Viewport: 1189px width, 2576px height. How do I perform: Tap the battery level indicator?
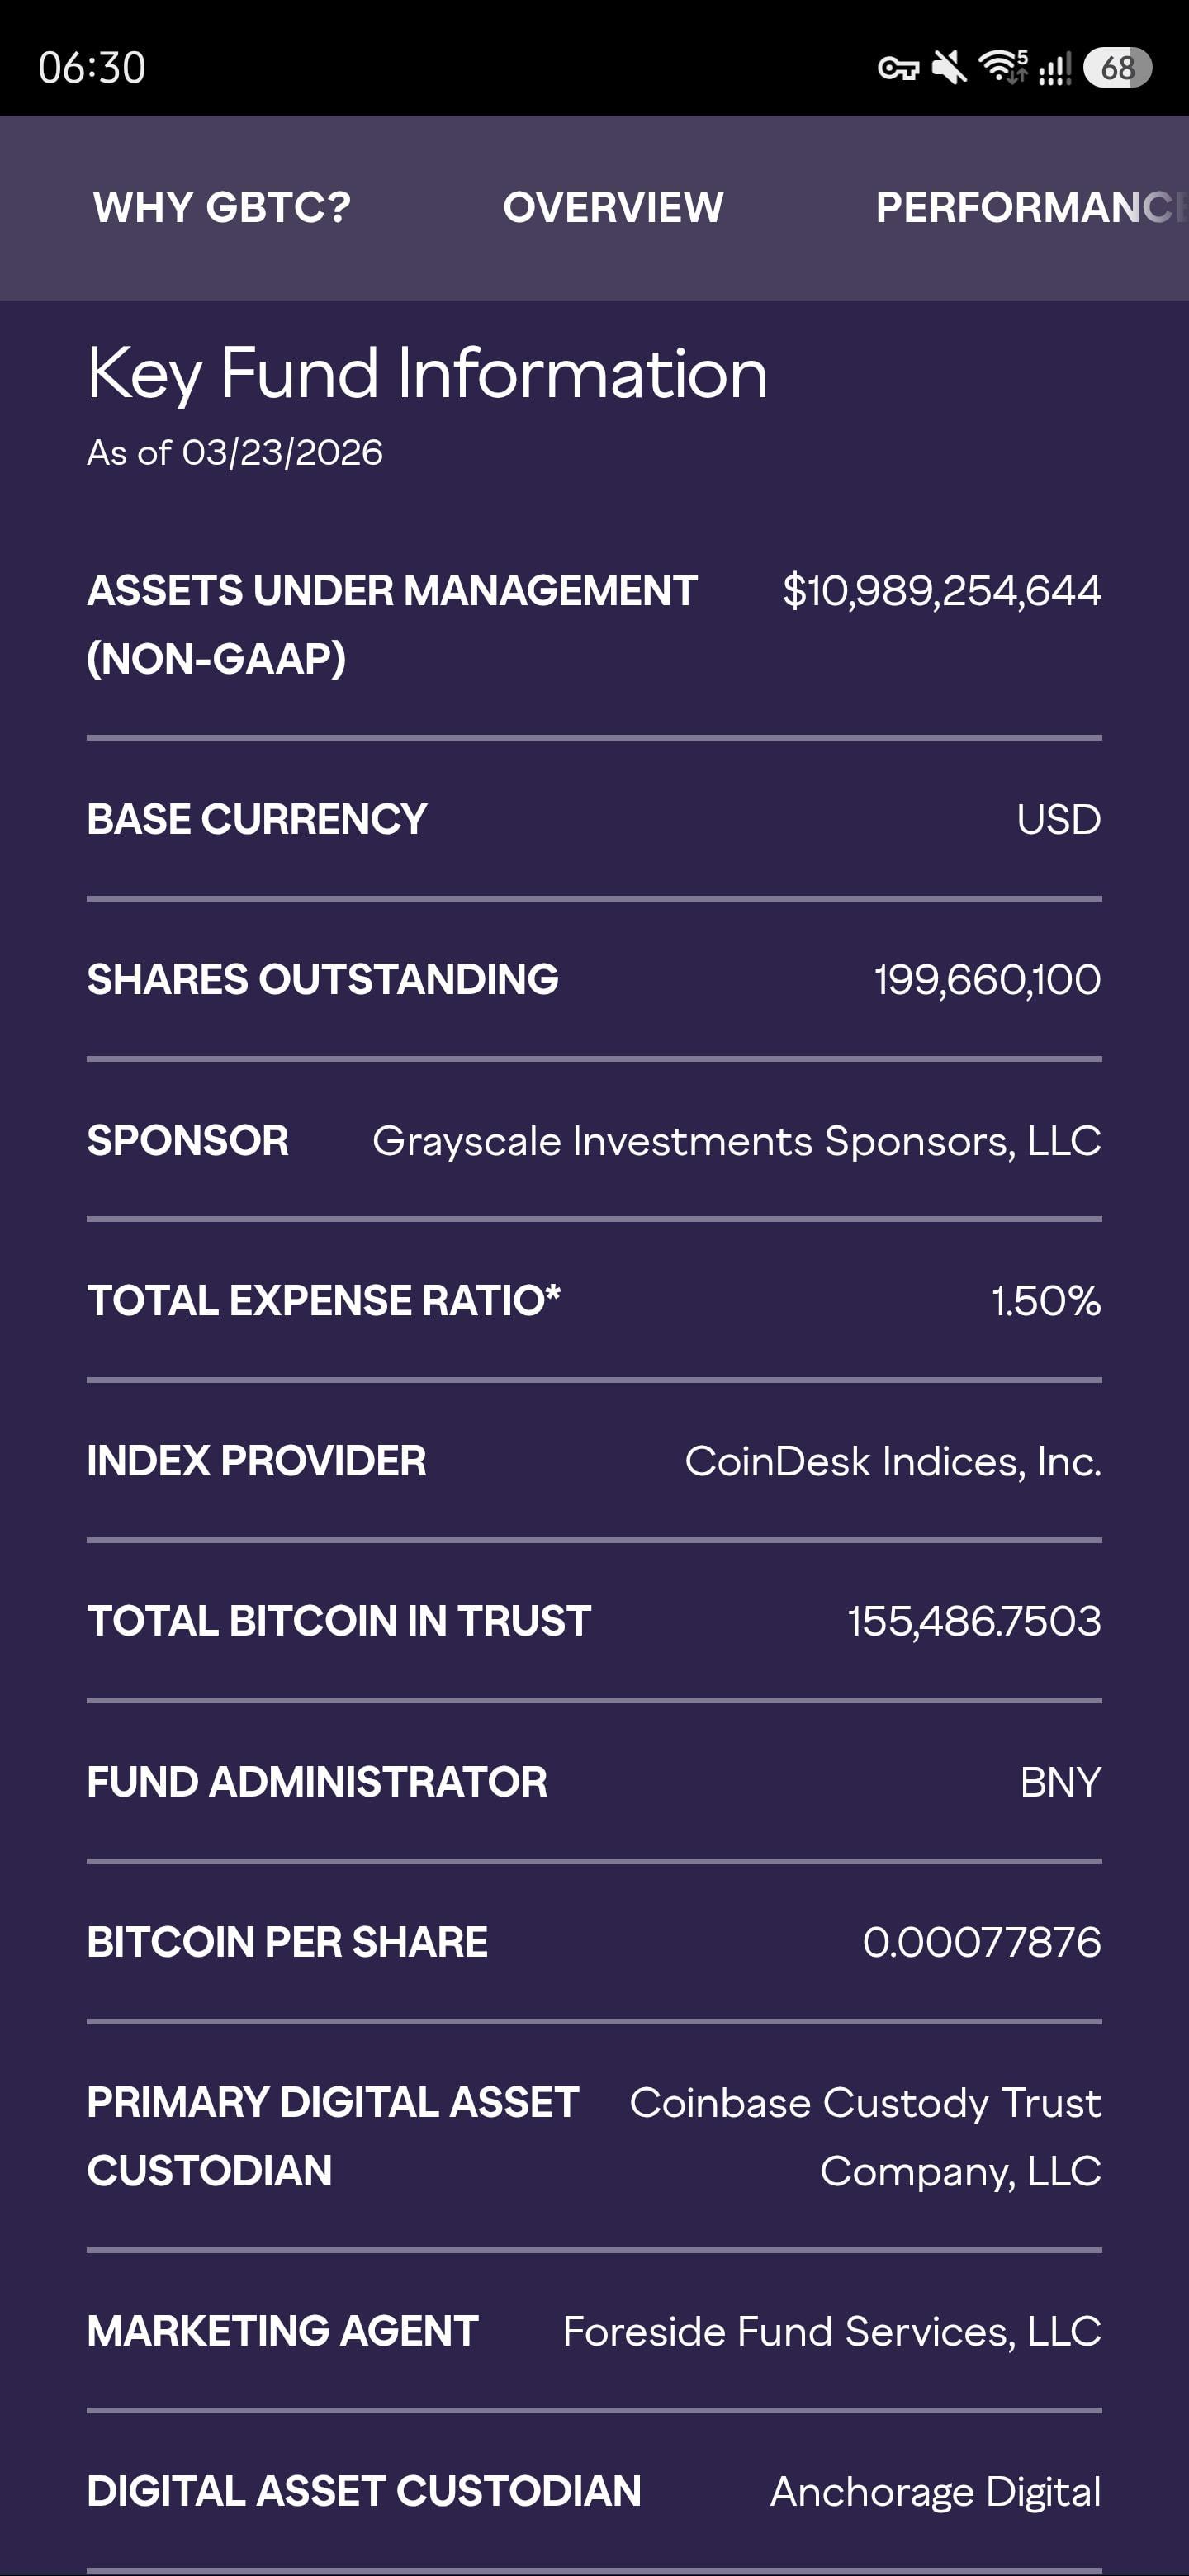pos(1117,68)
